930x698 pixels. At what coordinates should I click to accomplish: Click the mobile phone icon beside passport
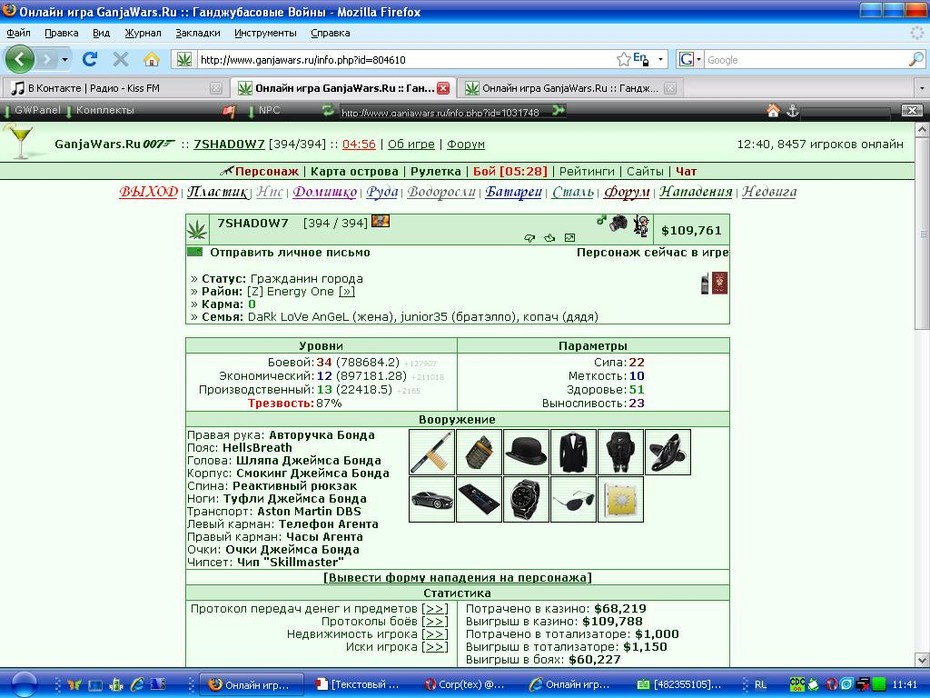[705, 284]
